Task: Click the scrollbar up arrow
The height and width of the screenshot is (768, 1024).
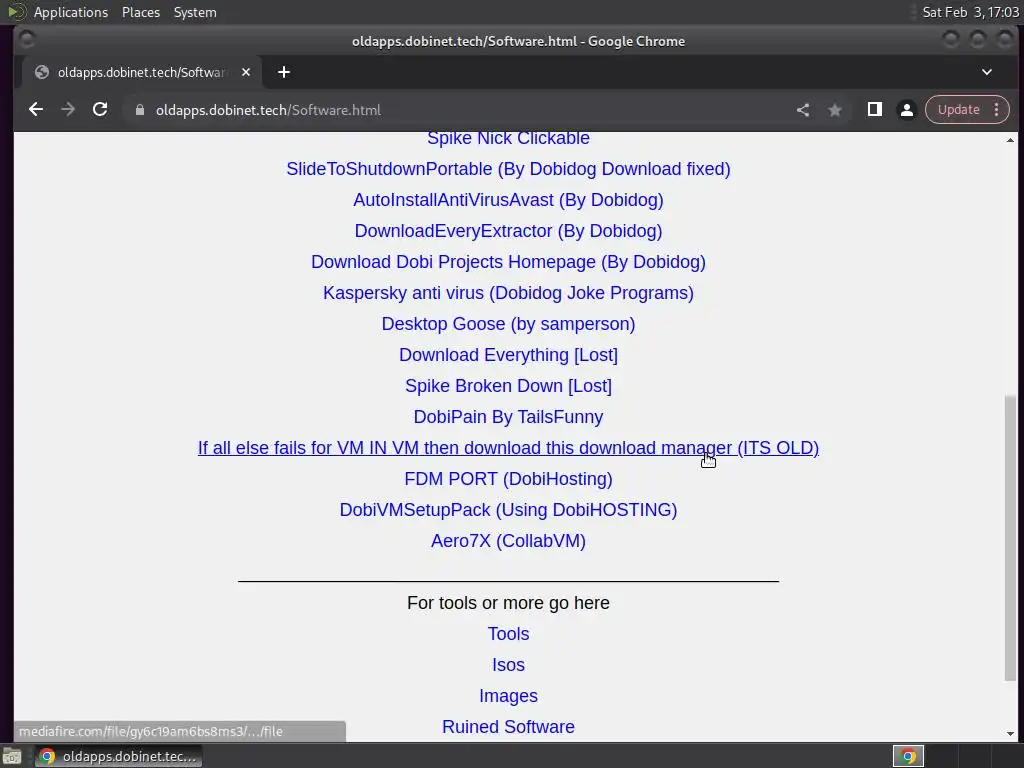Action: pyautogui.click(x=1010, y=140)
